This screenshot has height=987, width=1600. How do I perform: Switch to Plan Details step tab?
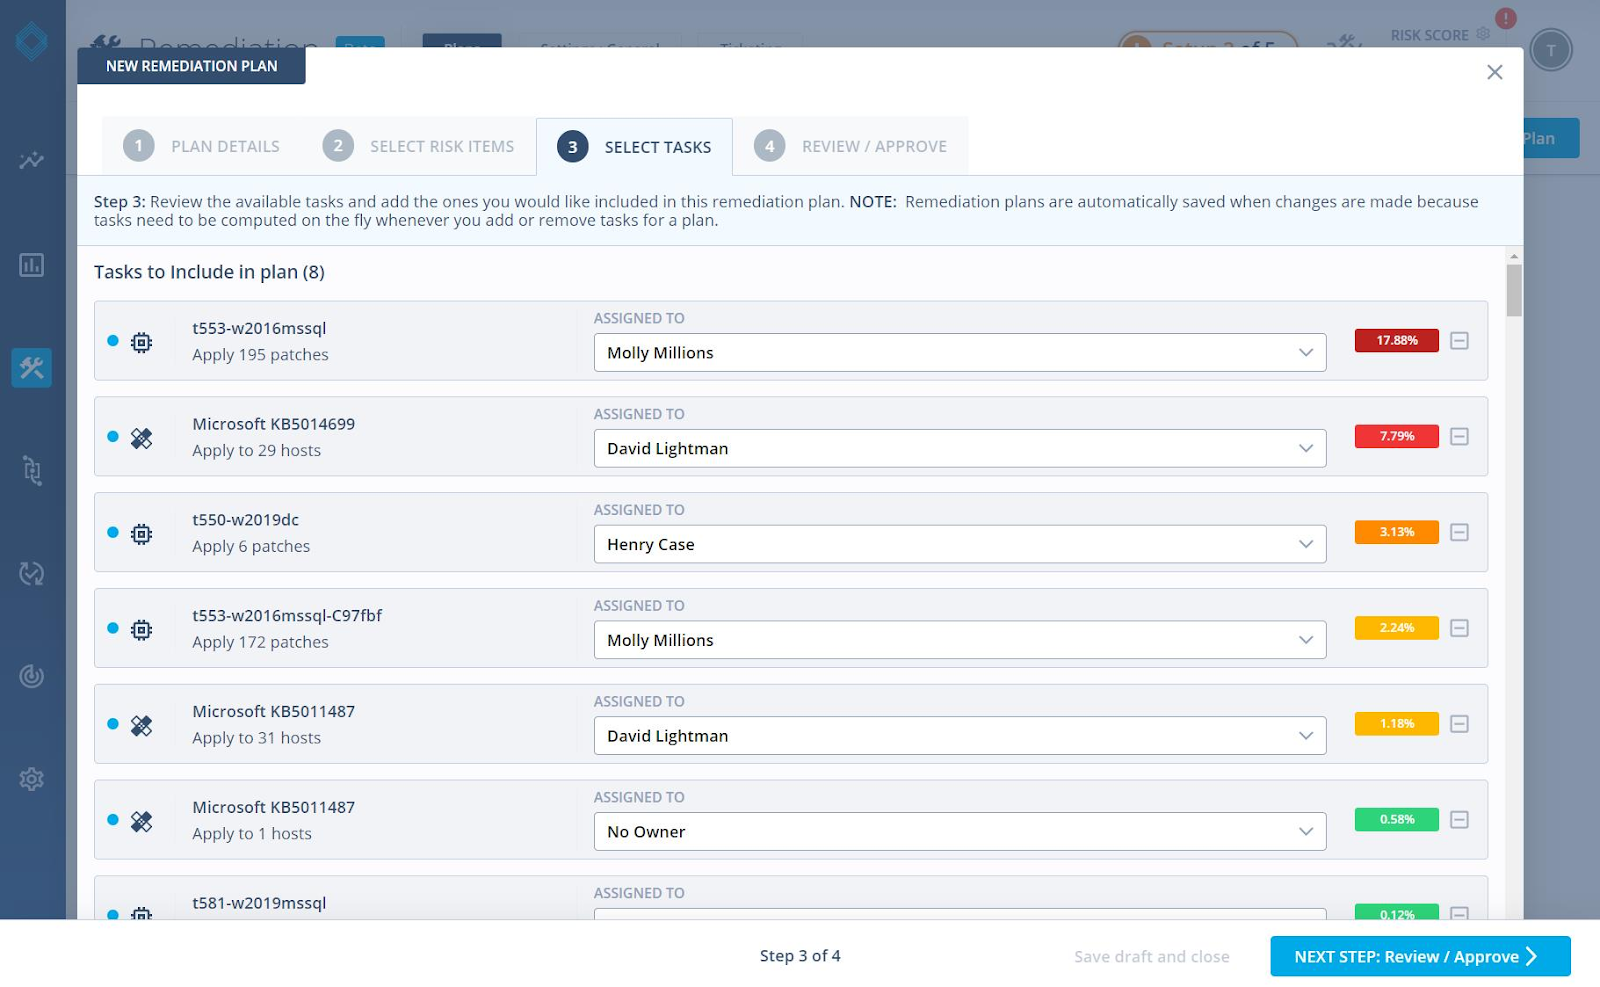coord(202,146)
